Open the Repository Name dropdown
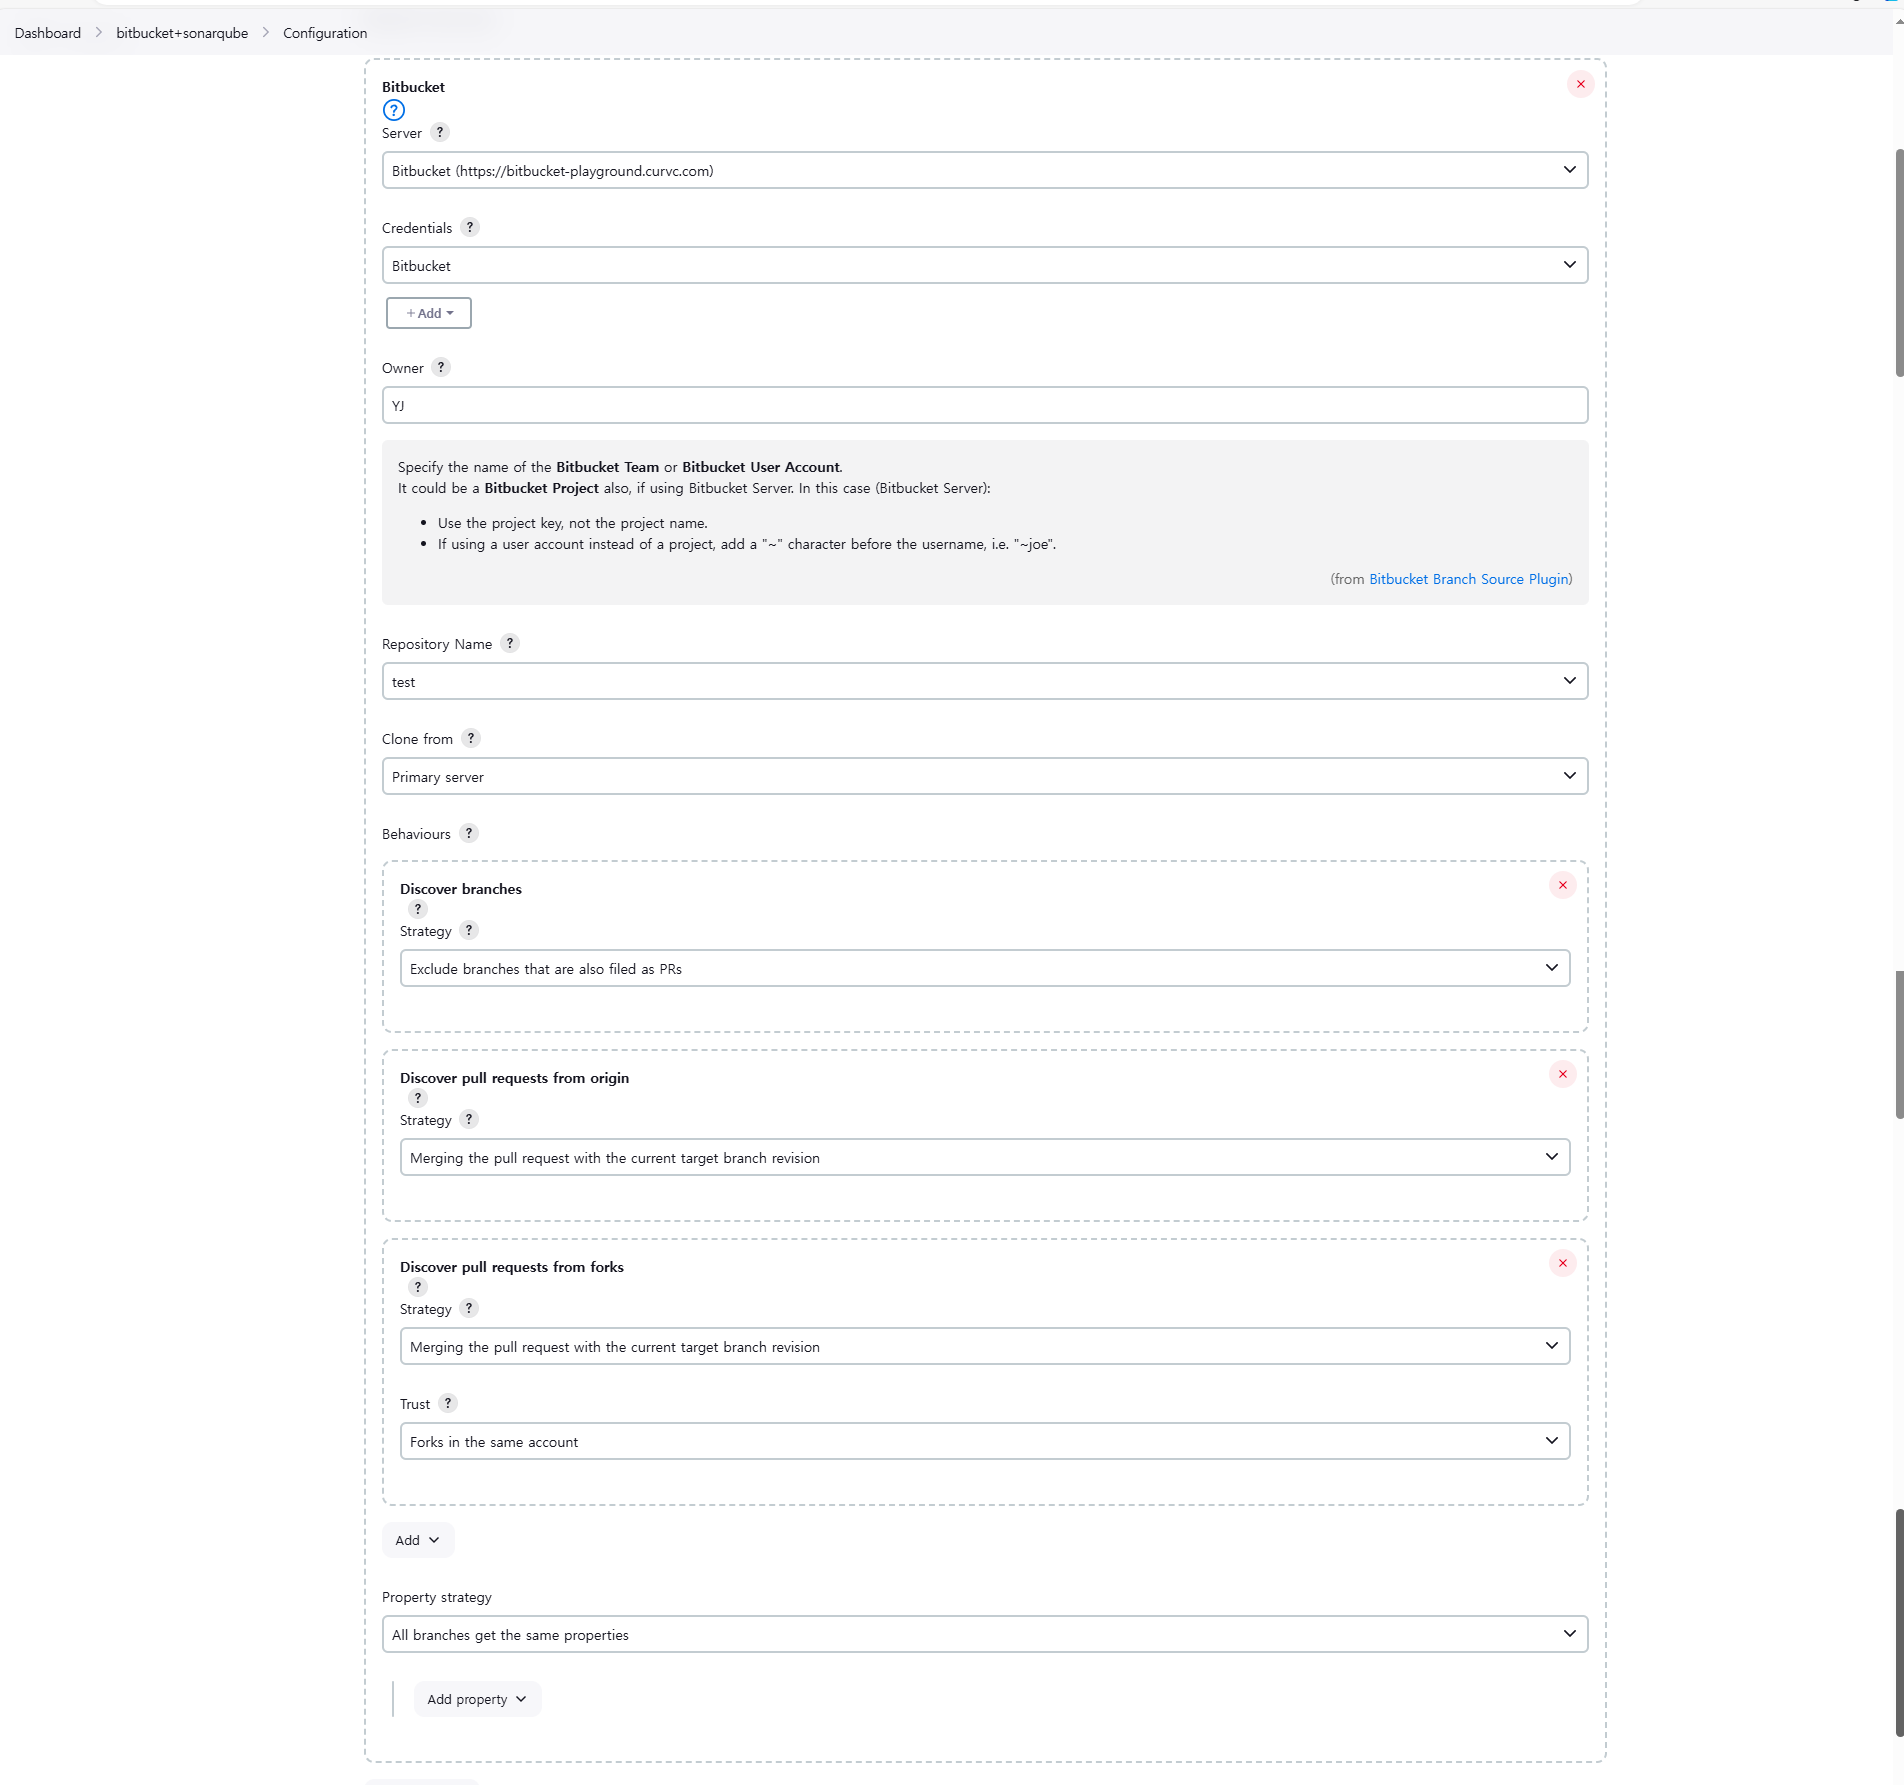The width and height of the screenshot is (1904, 1785). click(x=985, y=681)
